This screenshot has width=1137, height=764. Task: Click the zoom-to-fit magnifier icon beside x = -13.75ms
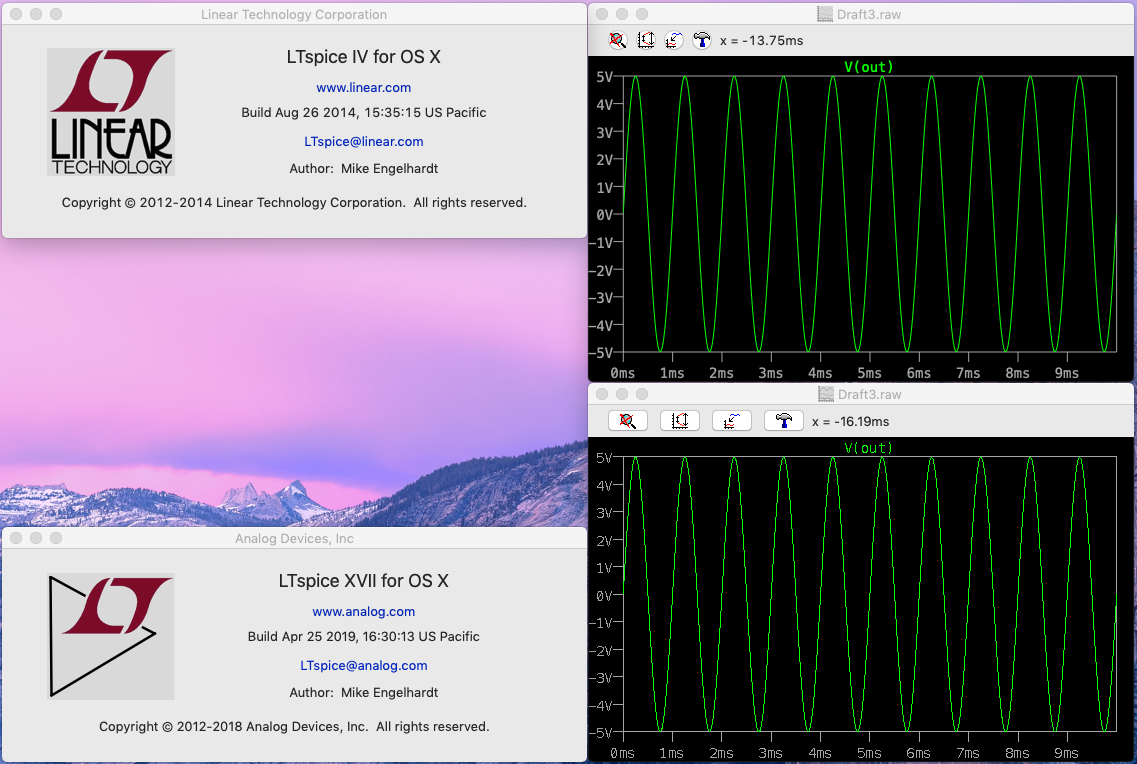[617, 41]
